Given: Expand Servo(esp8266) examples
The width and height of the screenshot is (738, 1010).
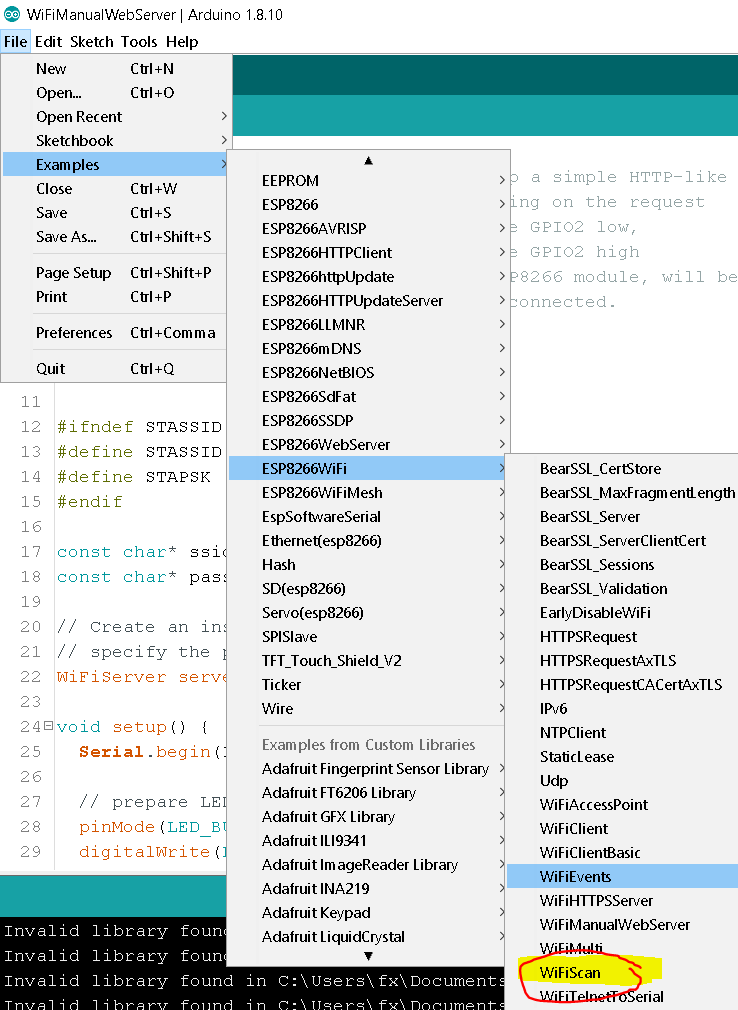Looking at the screenshot, I should click(x=368, y=612).
